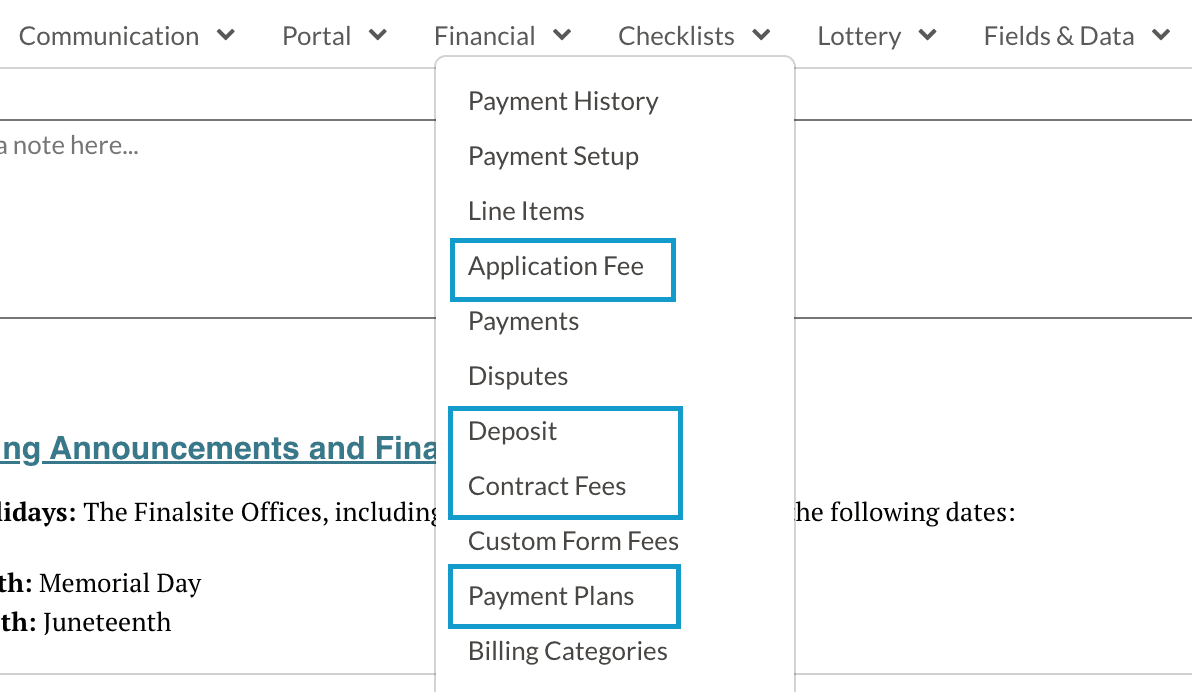
Task: Select Billing Categories
Action: point(567,650)
